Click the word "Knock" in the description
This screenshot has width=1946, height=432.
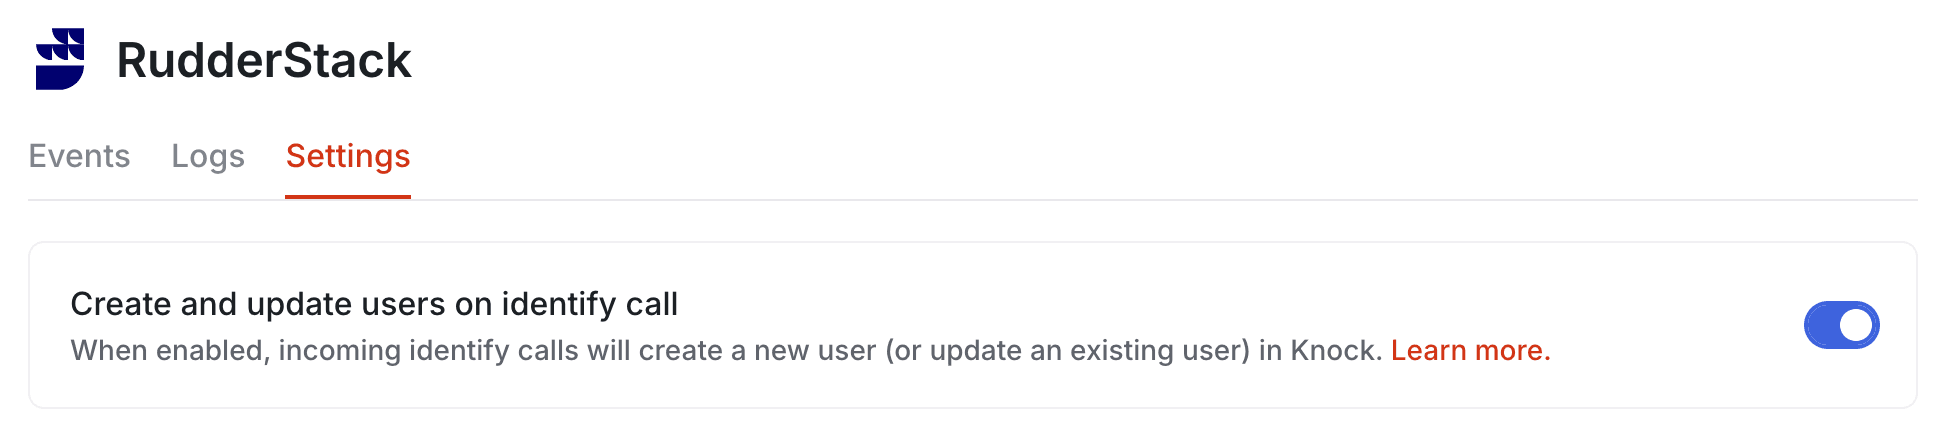point(1334,351)
